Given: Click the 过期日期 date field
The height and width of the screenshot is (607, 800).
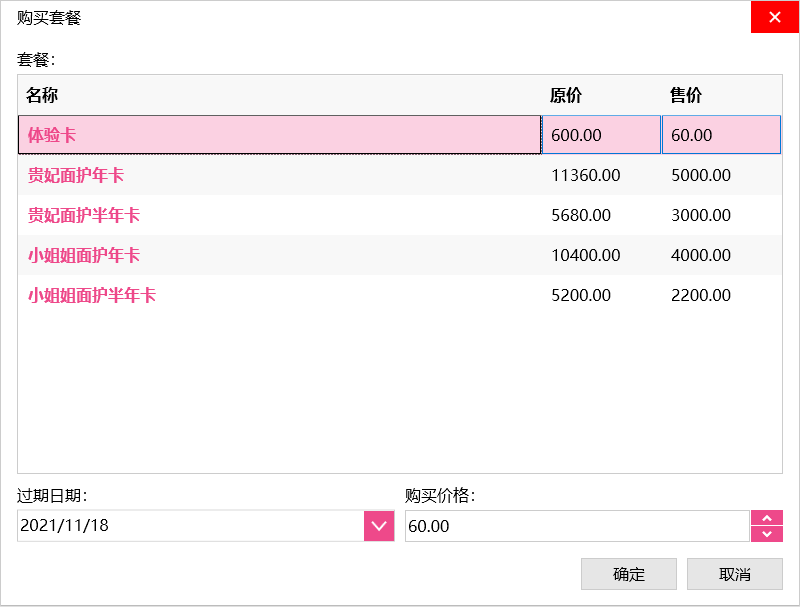Looking at the screenshot, I should point(190,526).
